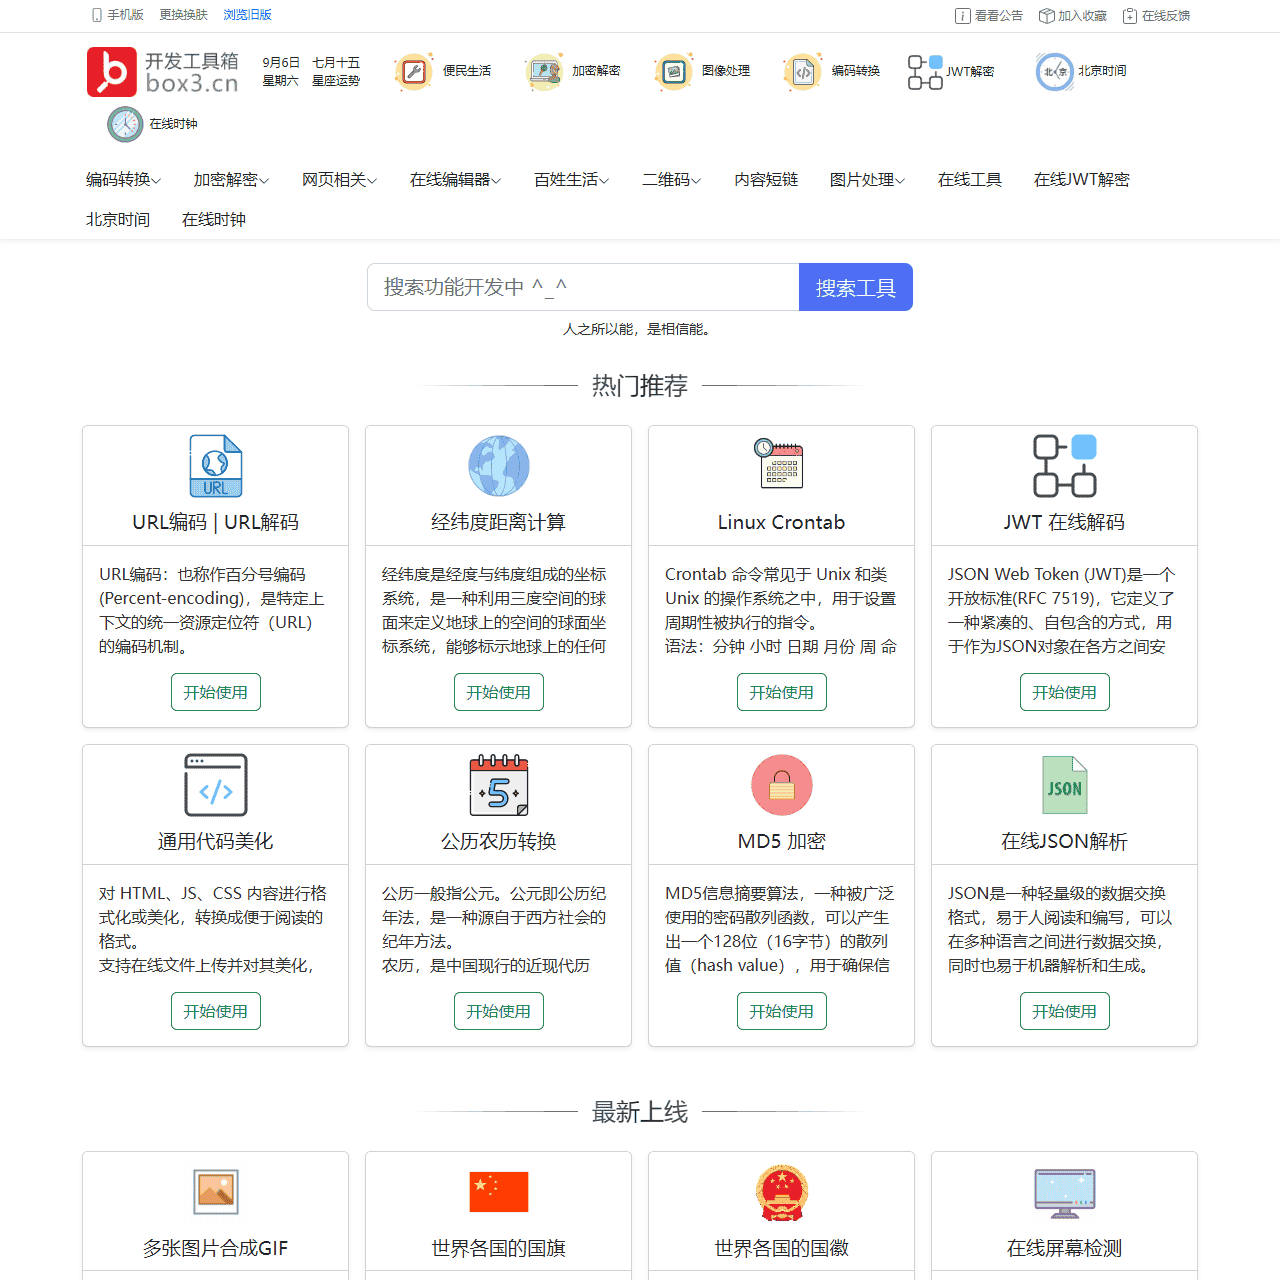Open the 浏览旧版 link
This screenshot has height=1280, width=1280.
click(247, 15)
